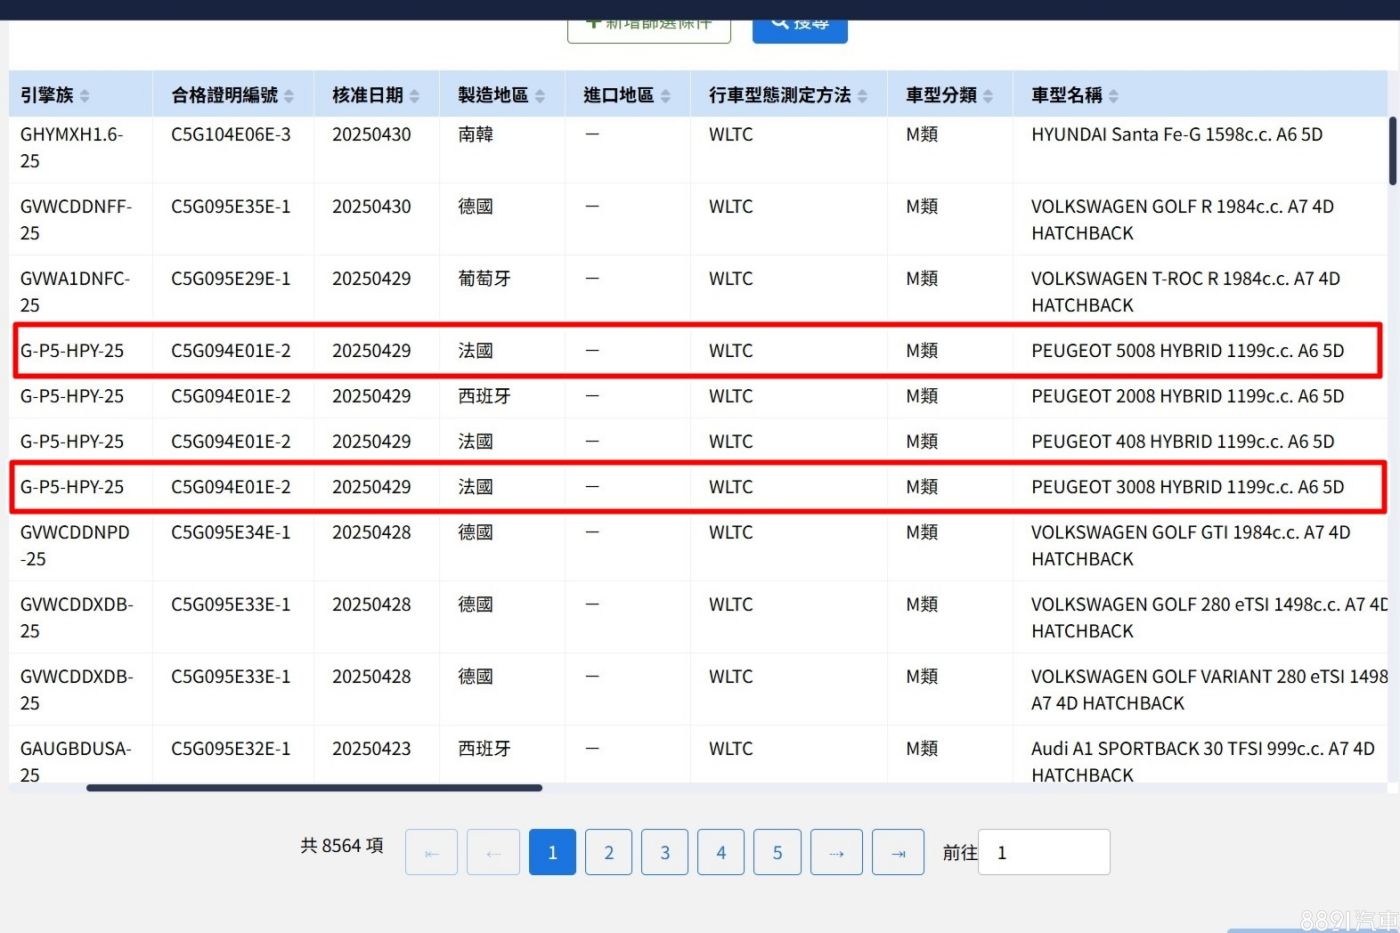The width and height of the screenshot is (1400, 933).
Task: Sort table by 引擎族 column icon
Action: coord(85,96)
